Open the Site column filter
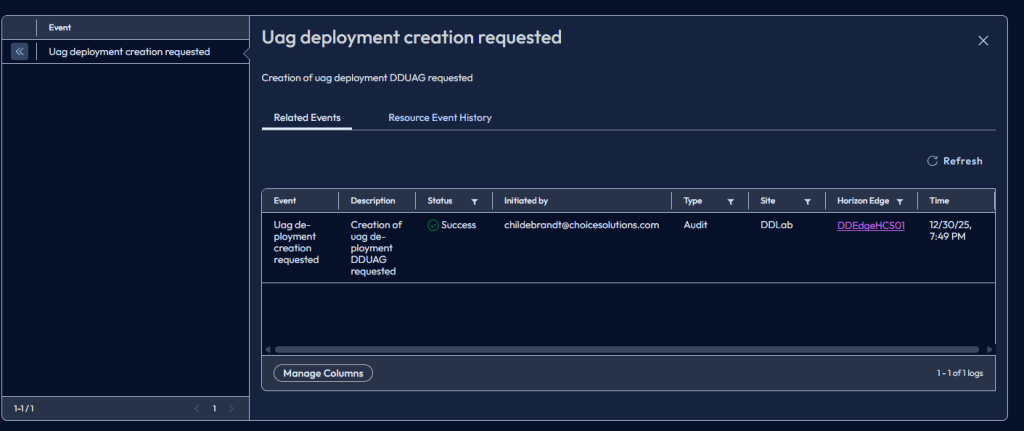Screen dimensions: 1024x431 click(x=807, y=201)
